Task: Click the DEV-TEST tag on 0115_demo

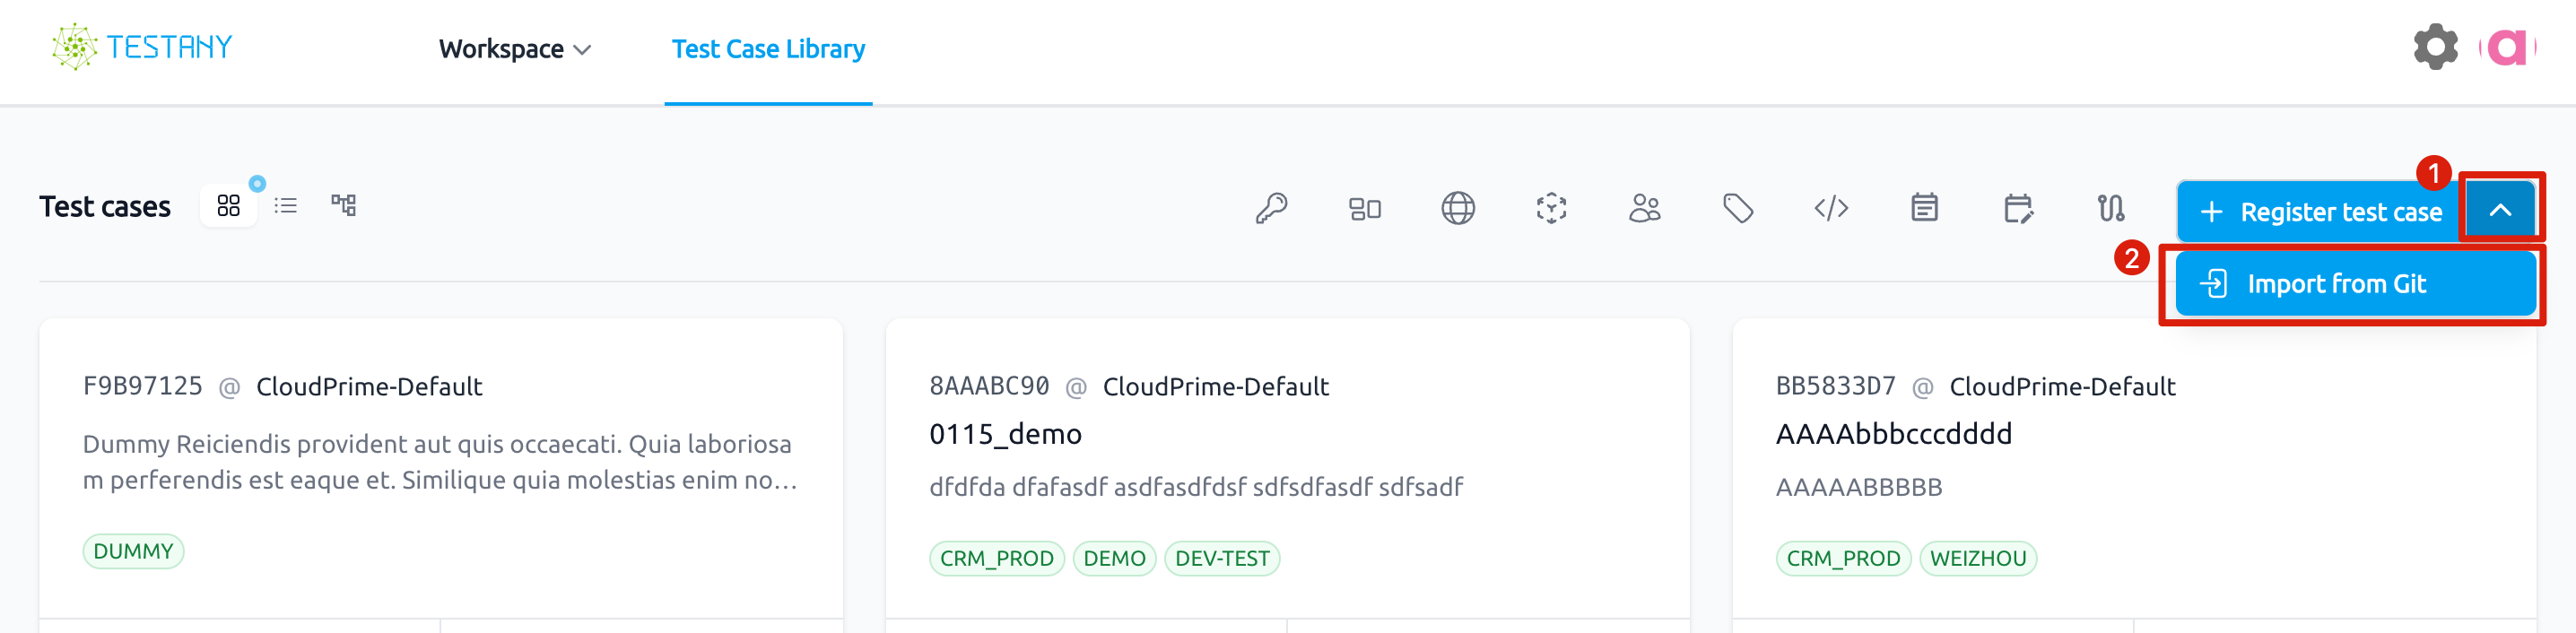Action: 1222,558
